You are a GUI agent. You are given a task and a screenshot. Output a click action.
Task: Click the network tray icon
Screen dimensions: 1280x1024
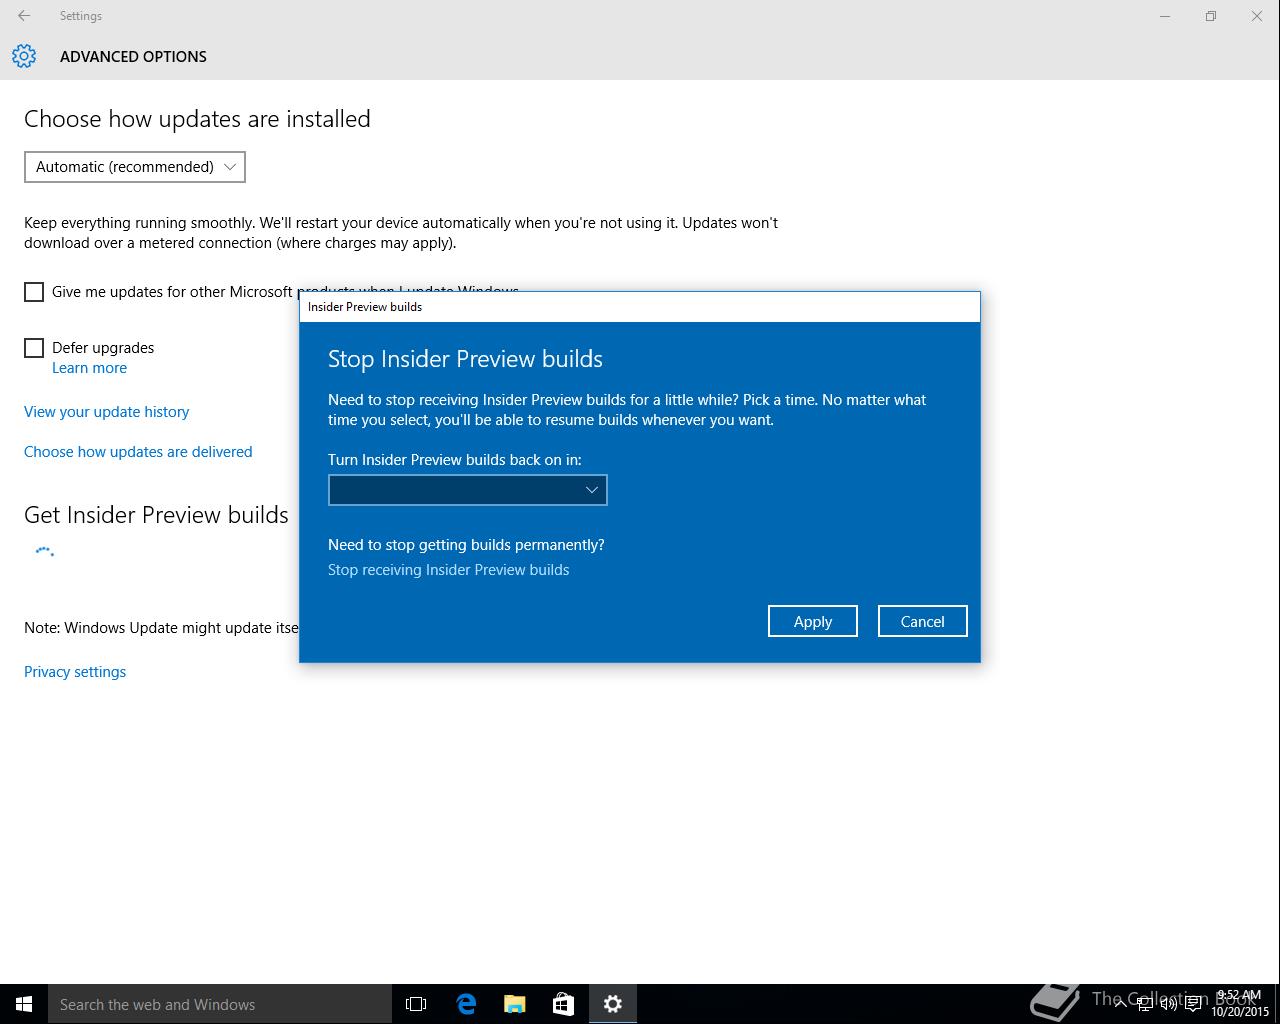click(x=1144, y=1004)
